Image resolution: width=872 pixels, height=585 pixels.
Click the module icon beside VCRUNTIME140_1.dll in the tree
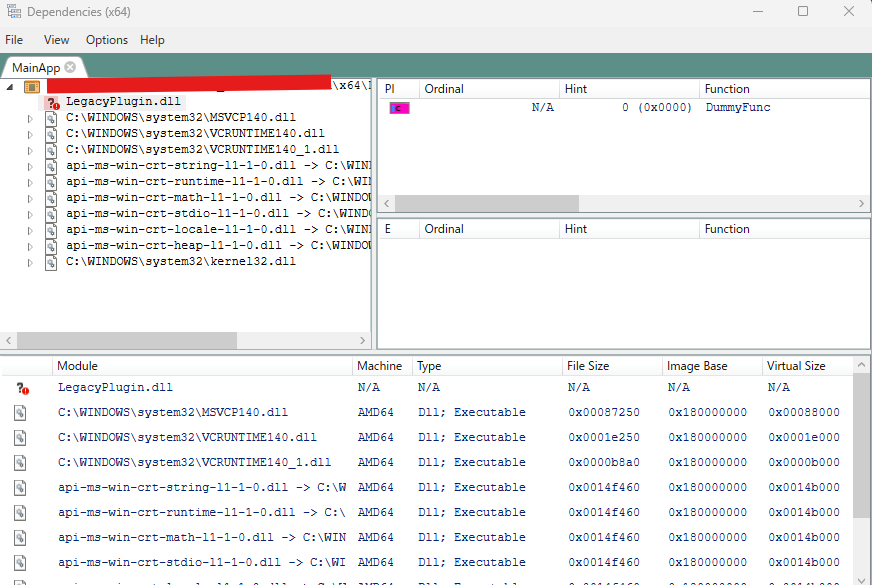[50, 149]
